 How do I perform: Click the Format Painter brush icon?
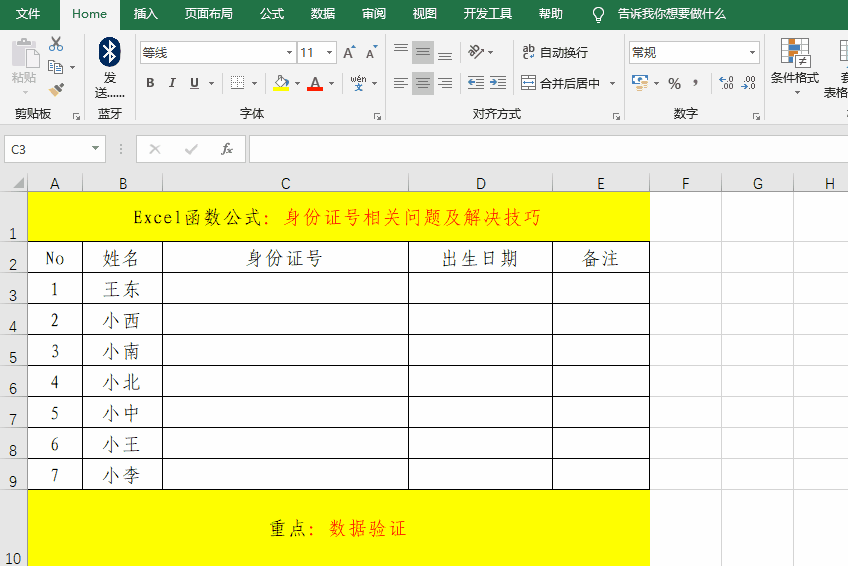[55, 89]
